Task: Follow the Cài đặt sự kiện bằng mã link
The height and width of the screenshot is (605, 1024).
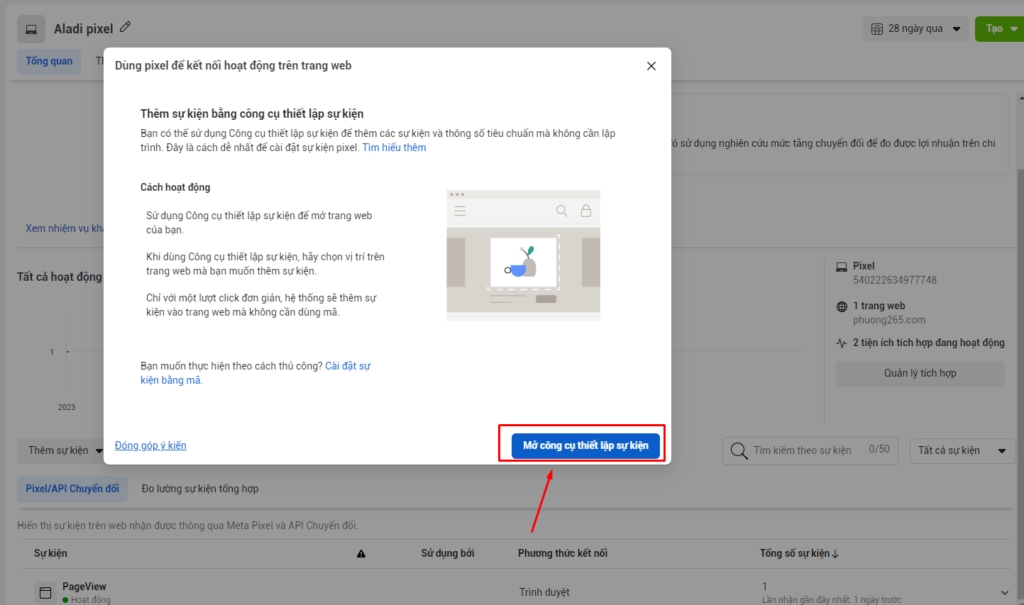Action: 348,366
